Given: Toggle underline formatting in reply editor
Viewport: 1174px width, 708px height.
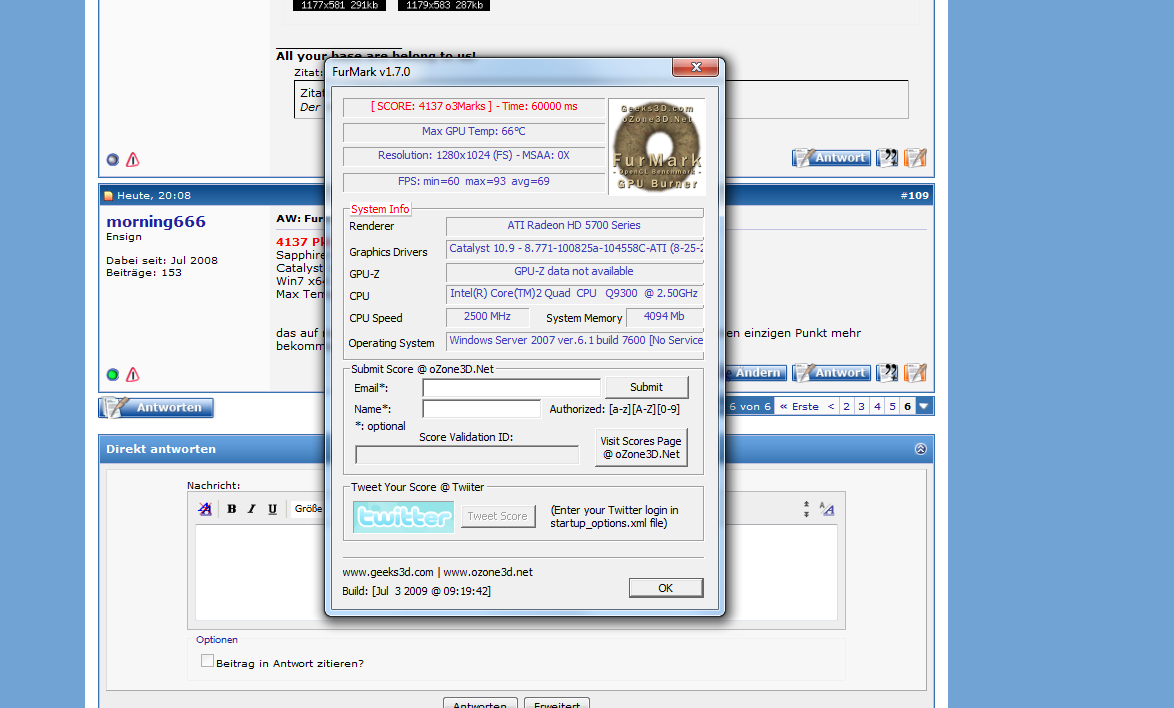Looking at the screenshot, I should 273,509.
